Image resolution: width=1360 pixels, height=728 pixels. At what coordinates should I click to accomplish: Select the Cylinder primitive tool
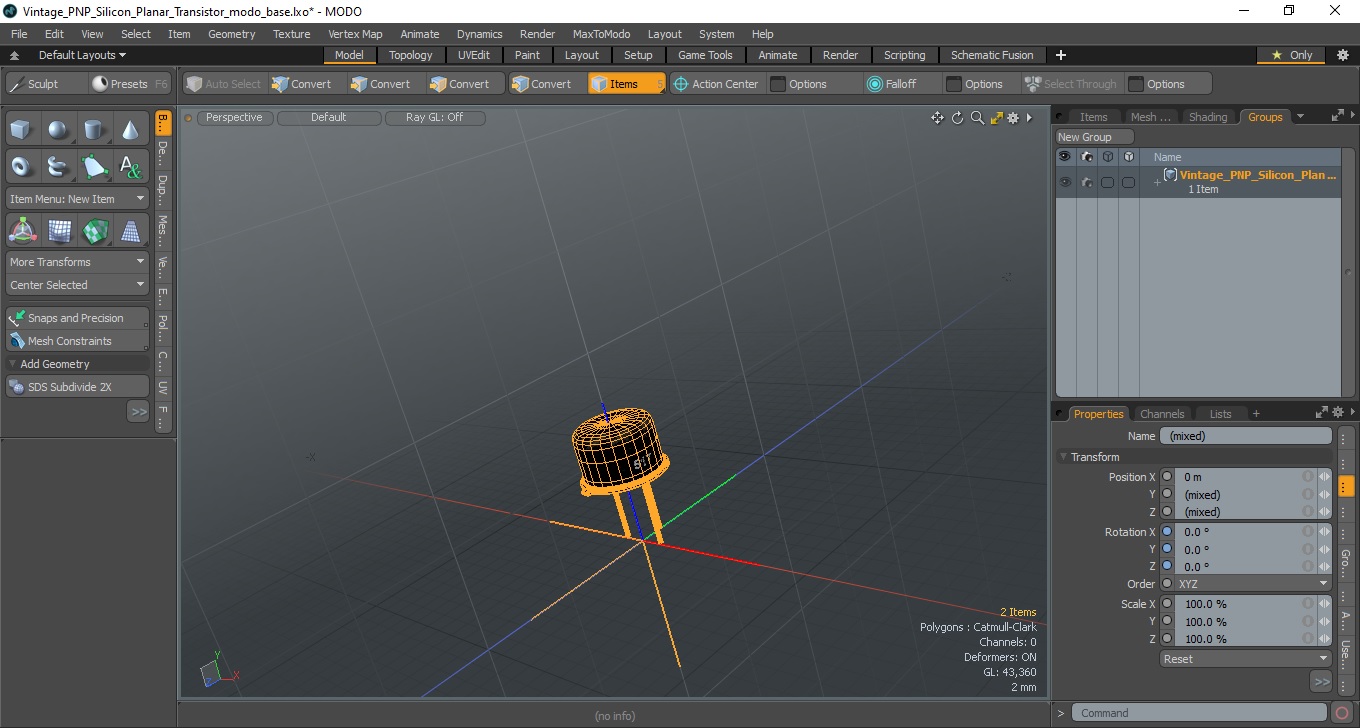tap(95, 130)
